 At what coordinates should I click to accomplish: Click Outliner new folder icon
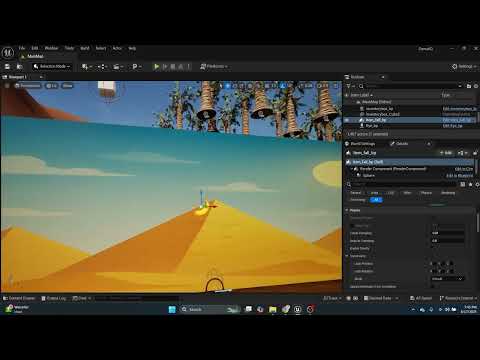coord(469,86)
